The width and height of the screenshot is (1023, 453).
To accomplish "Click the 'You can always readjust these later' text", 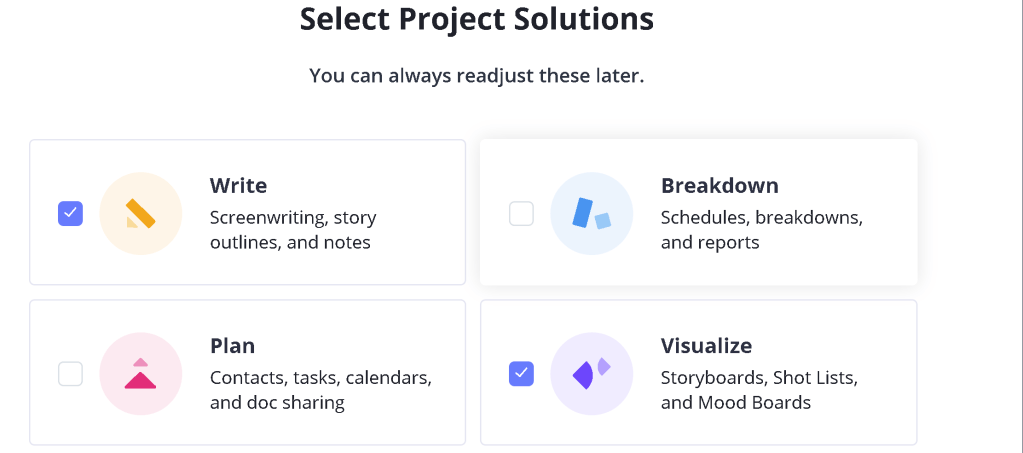I will [477, 76].
